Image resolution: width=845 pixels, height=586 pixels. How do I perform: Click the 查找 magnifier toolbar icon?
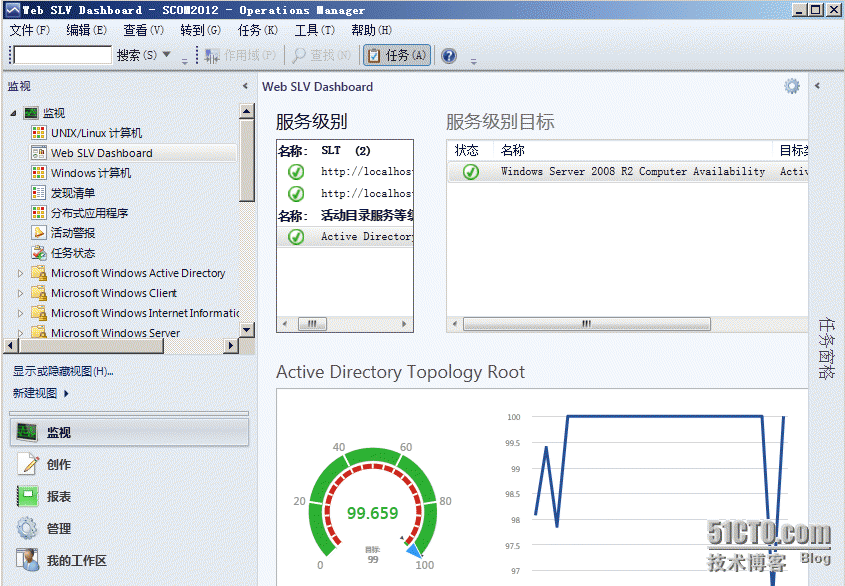tap(299, 56)
